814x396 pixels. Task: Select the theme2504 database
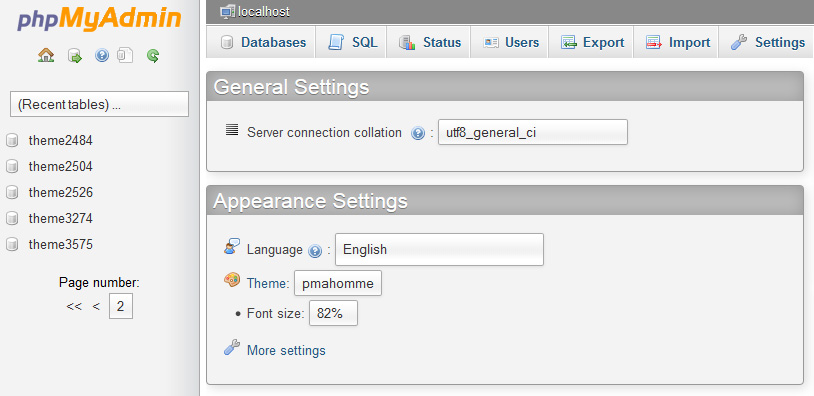(61, 167)
